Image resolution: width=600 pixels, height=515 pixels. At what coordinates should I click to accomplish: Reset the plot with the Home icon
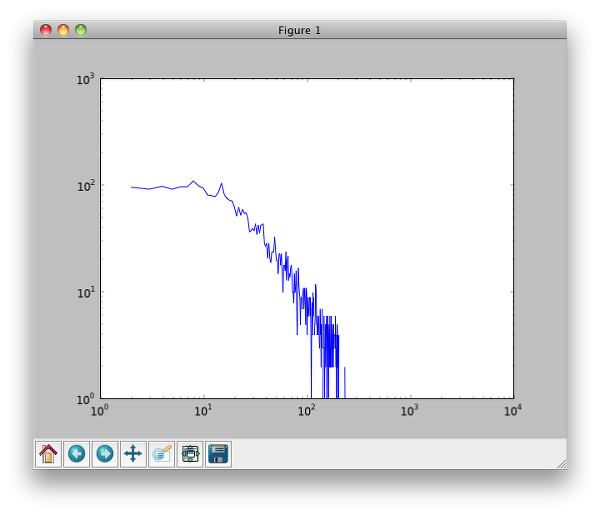tap(48, 454)
